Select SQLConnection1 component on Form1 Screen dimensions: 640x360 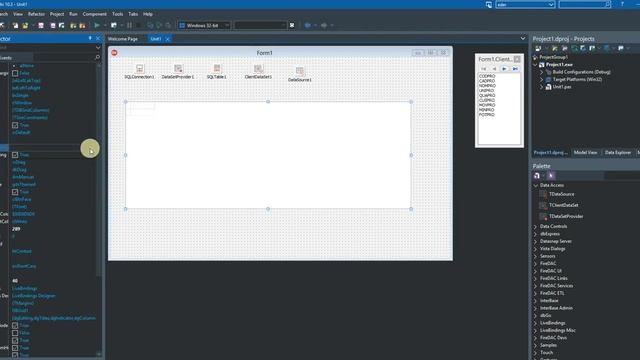pos(139,71)
